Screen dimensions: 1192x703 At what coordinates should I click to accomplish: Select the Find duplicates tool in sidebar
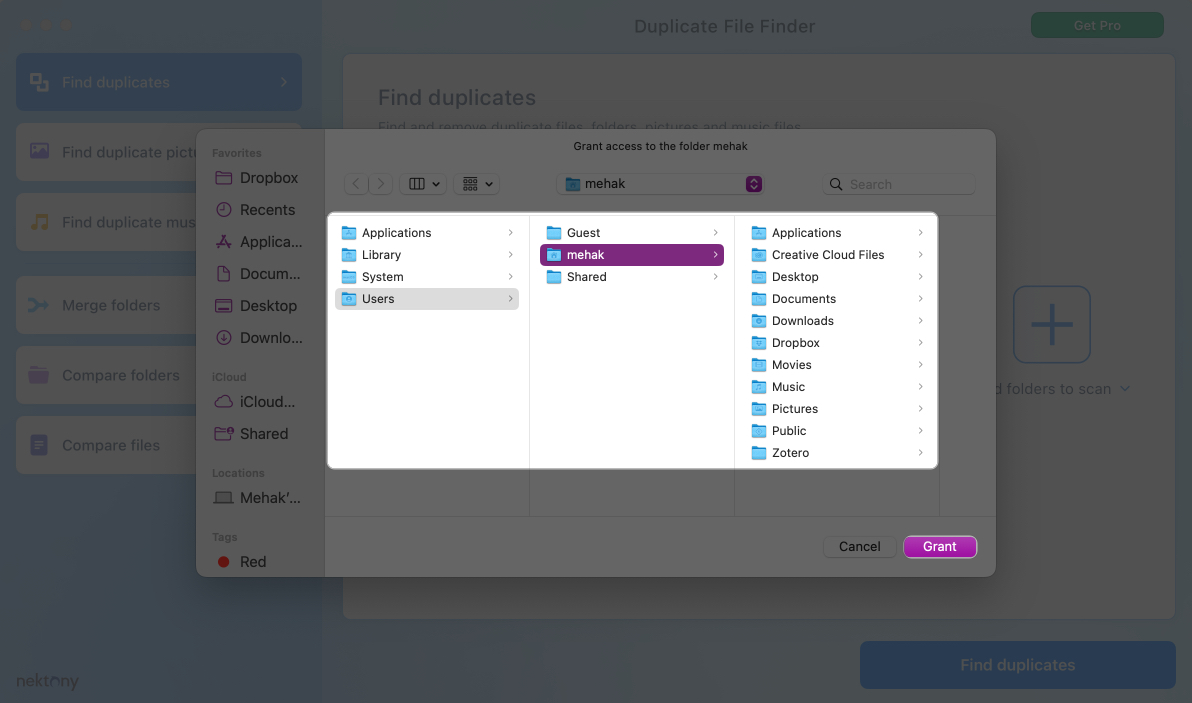[x=158, y=81]
